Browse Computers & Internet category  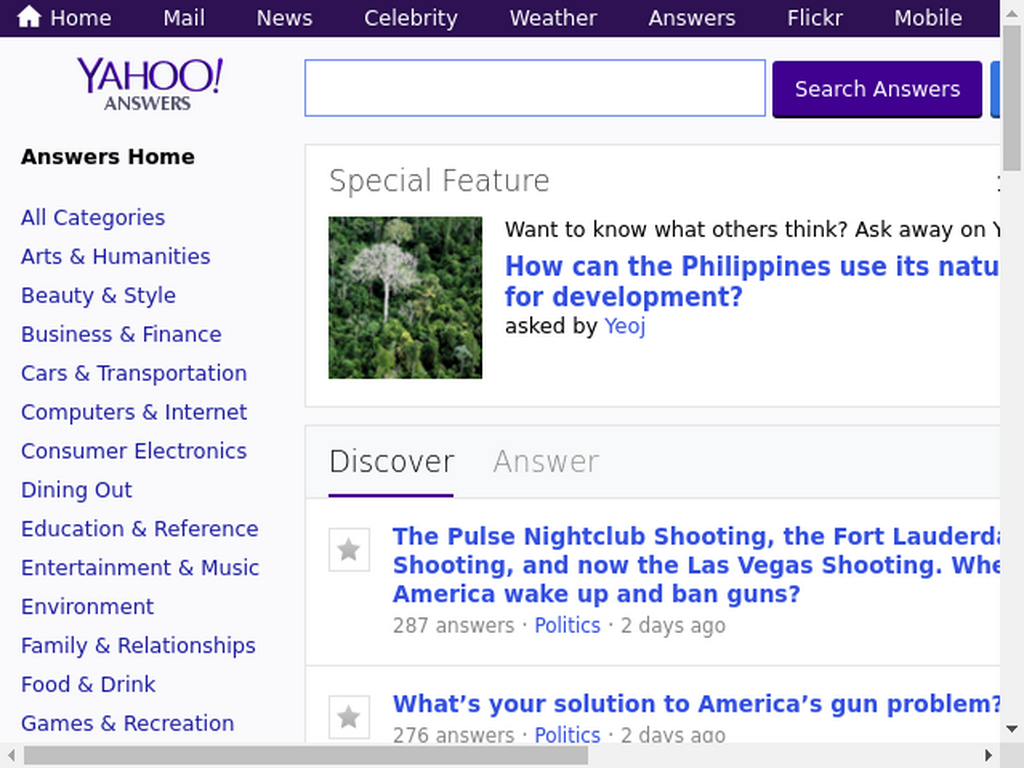click(134, 412)
